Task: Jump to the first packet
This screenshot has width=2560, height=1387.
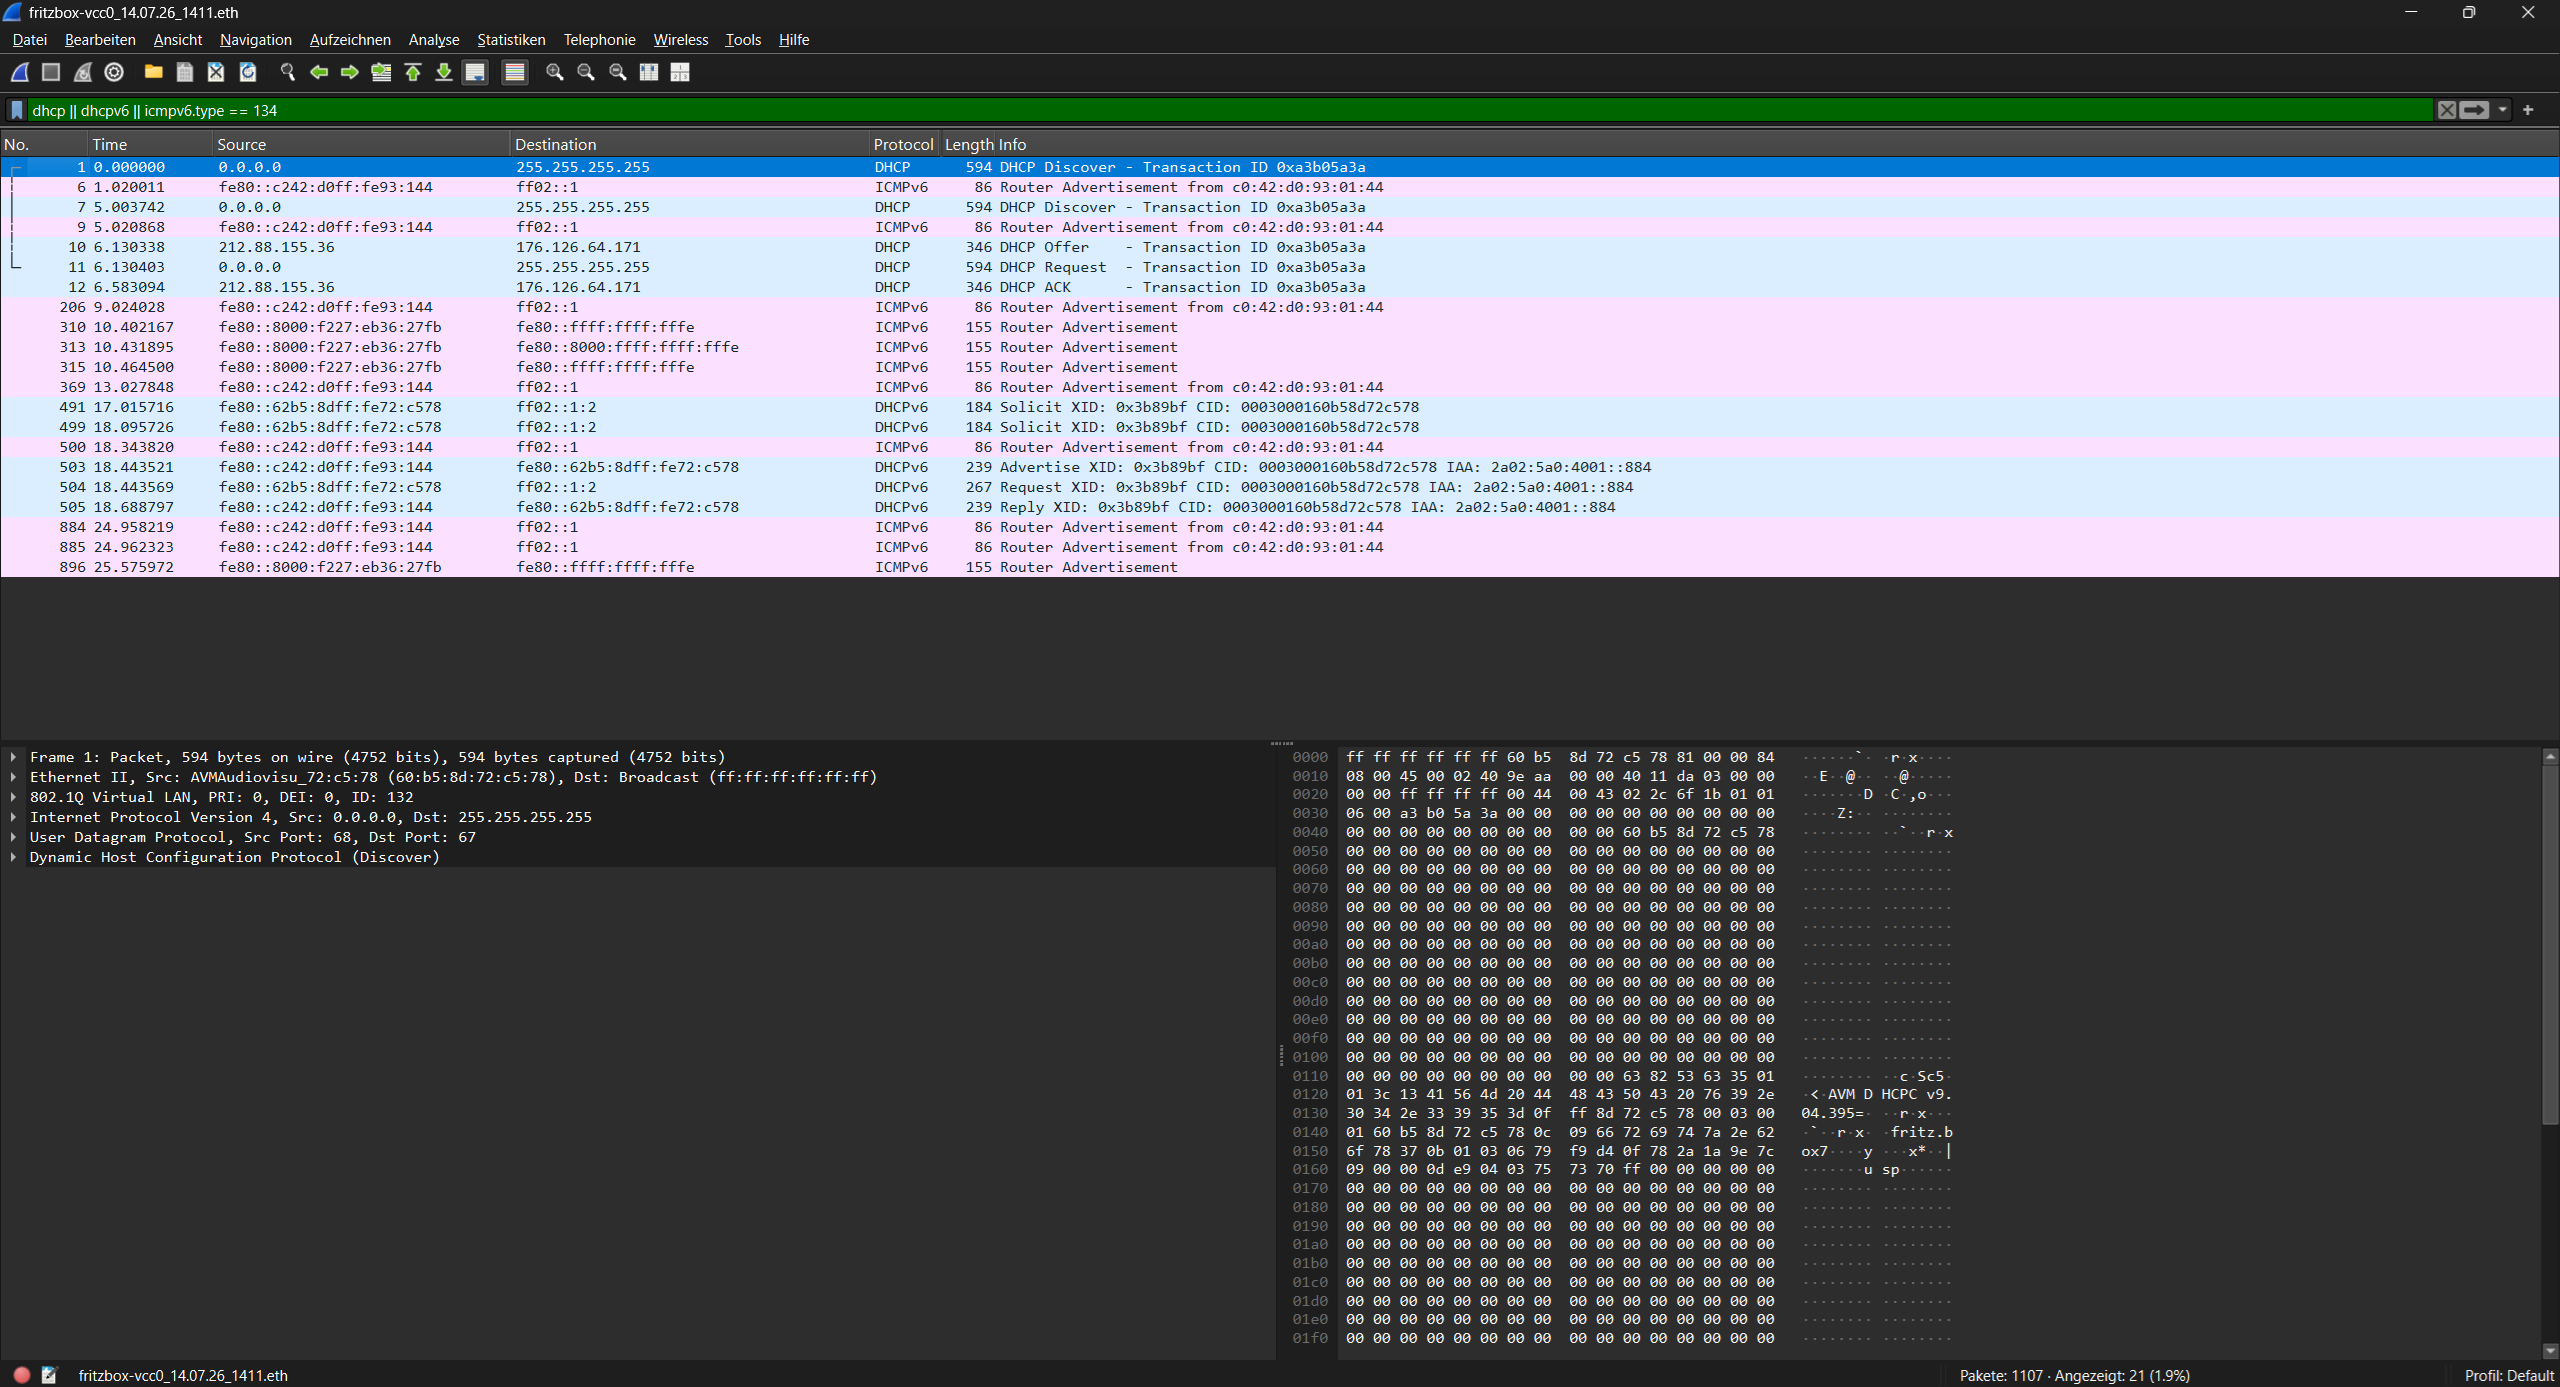Action: 413,72
